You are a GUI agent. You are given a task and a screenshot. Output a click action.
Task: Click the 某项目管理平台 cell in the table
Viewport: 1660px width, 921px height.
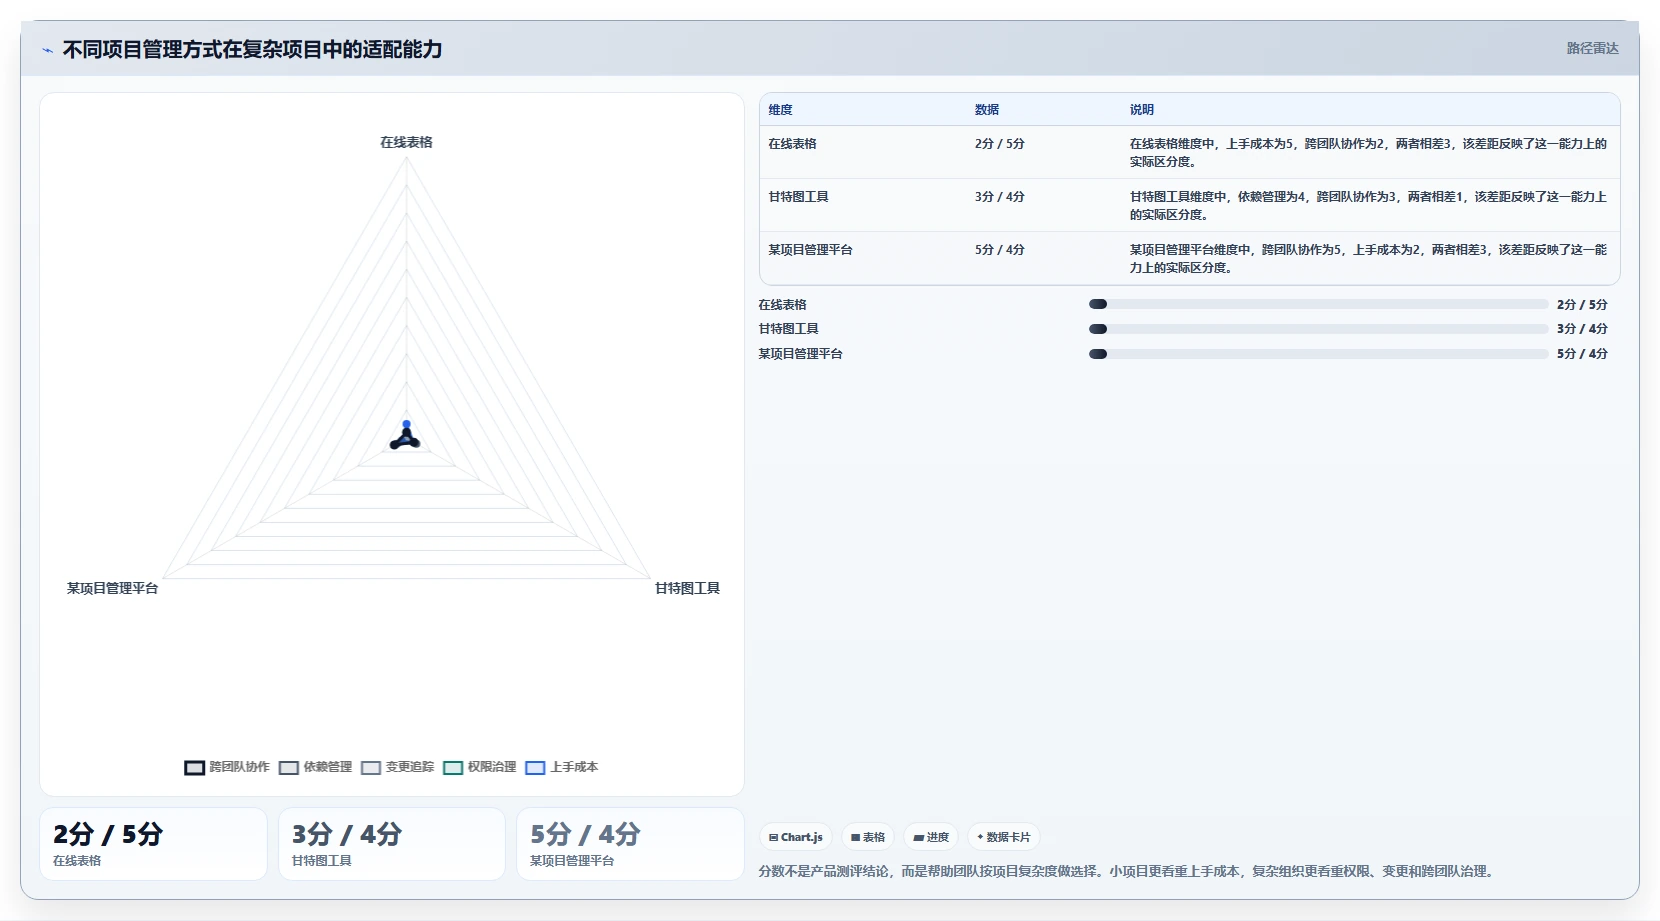tap(810, 250)
